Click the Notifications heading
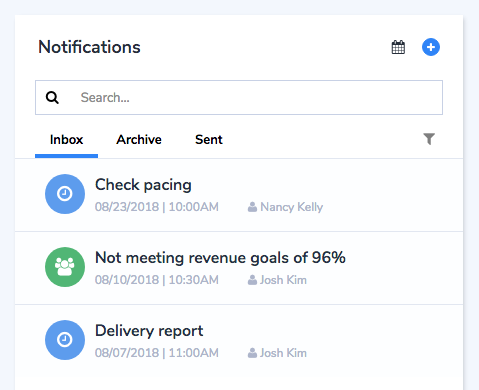 pyautogui.click(x=89, y=47)
